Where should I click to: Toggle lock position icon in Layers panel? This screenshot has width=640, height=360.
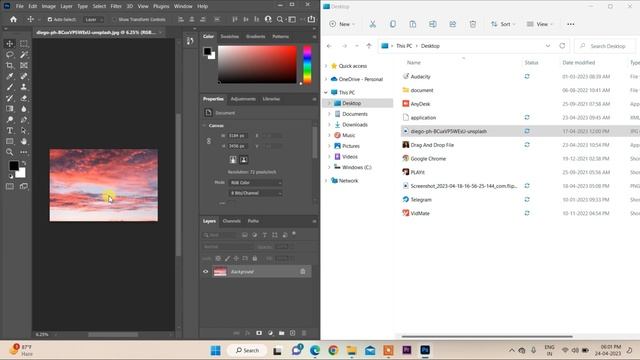pyautogui.click(x=236, y=258)
